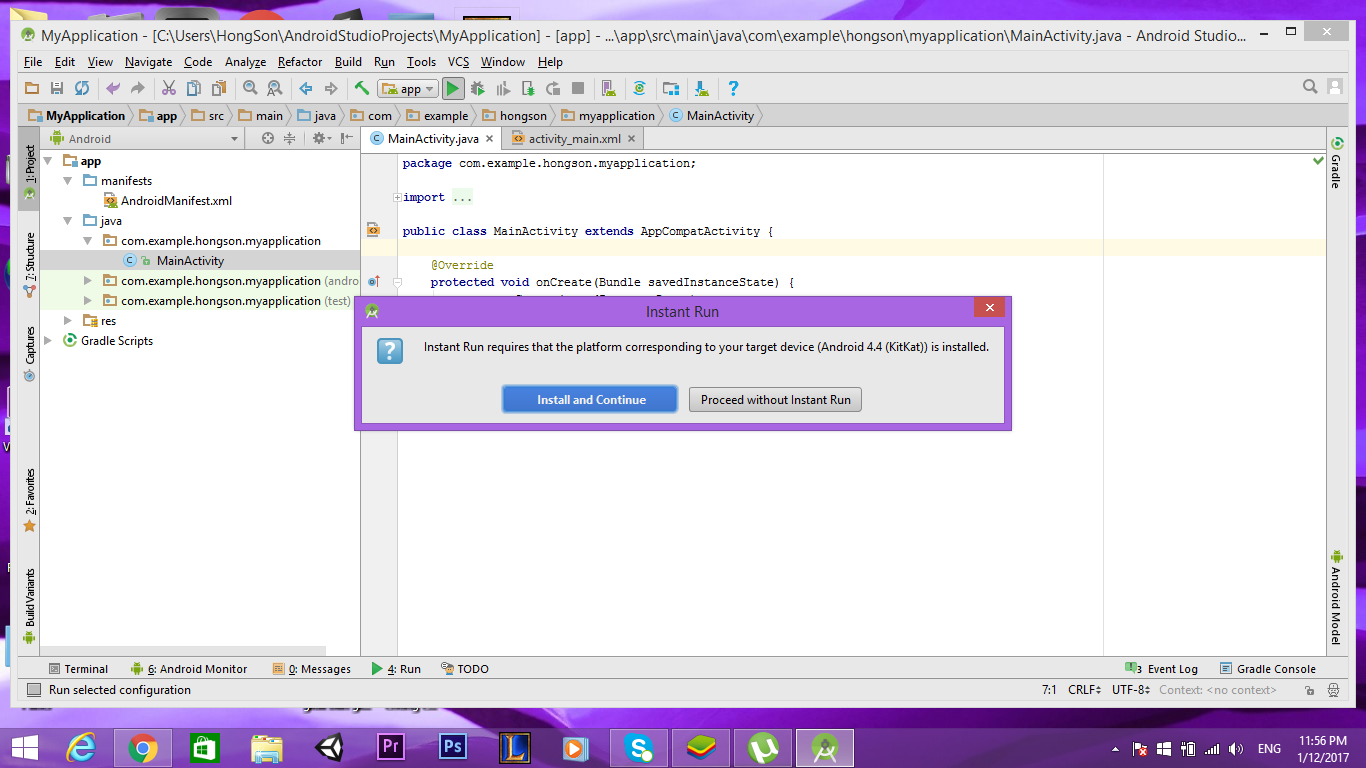Screen dimensions: 1366x768
Task: Open the Event Log tool window
Action: [x=1161, y=669]
